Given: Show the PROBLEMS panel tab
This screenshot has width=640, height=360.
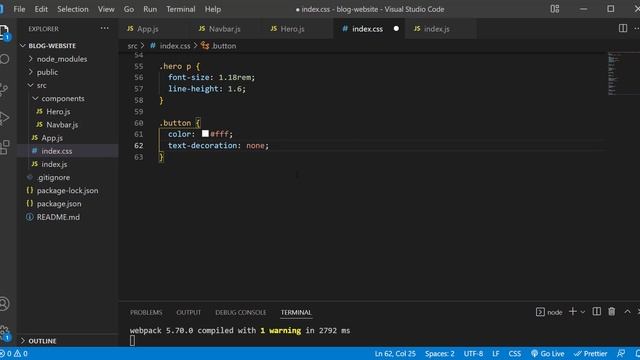Looking at the screenshot, I should (146, 312).
